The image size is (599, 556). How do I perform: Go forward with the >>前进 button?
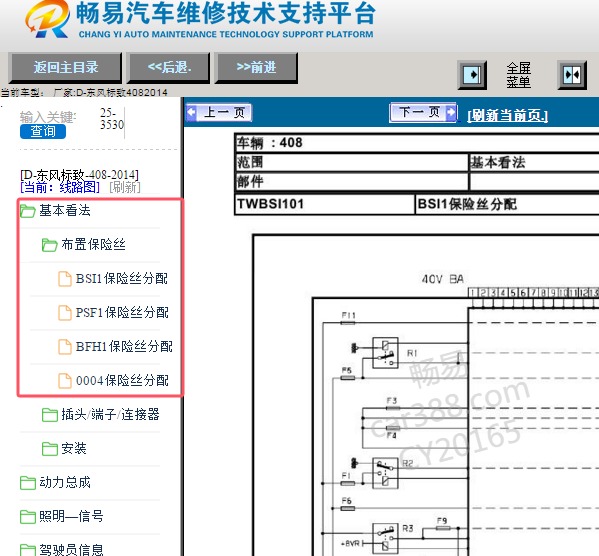tap(256, 68)
